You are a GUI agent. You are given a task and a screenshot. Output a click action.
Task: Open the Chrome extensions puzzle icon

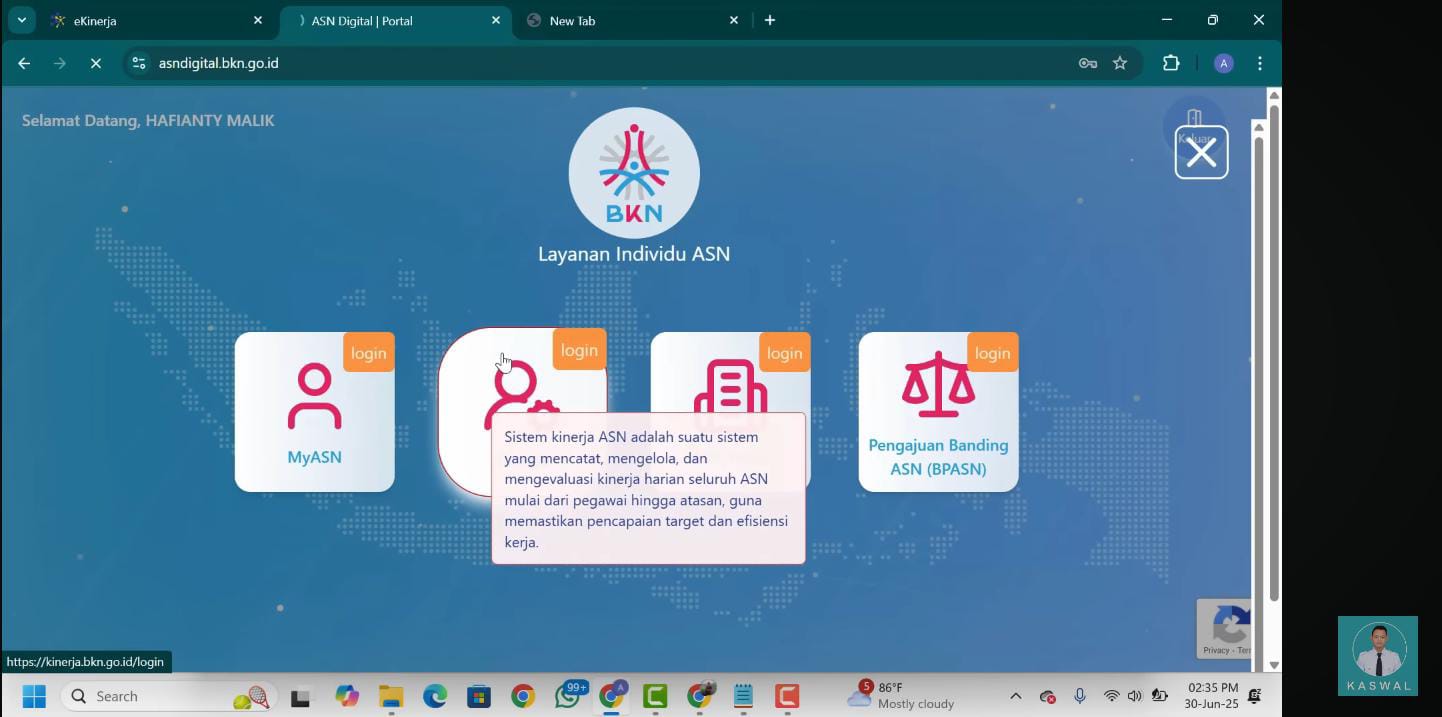tap(1171, 63)
